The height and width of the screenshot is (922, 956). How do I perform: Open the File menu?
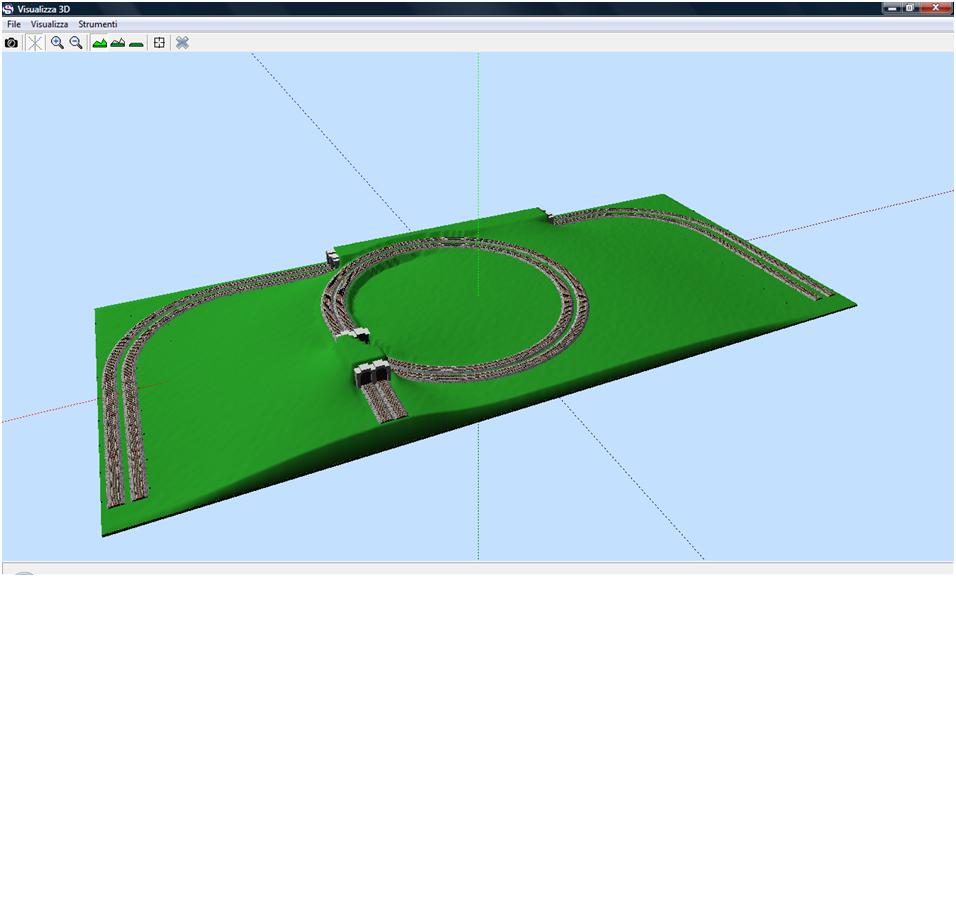pos(14,24)
